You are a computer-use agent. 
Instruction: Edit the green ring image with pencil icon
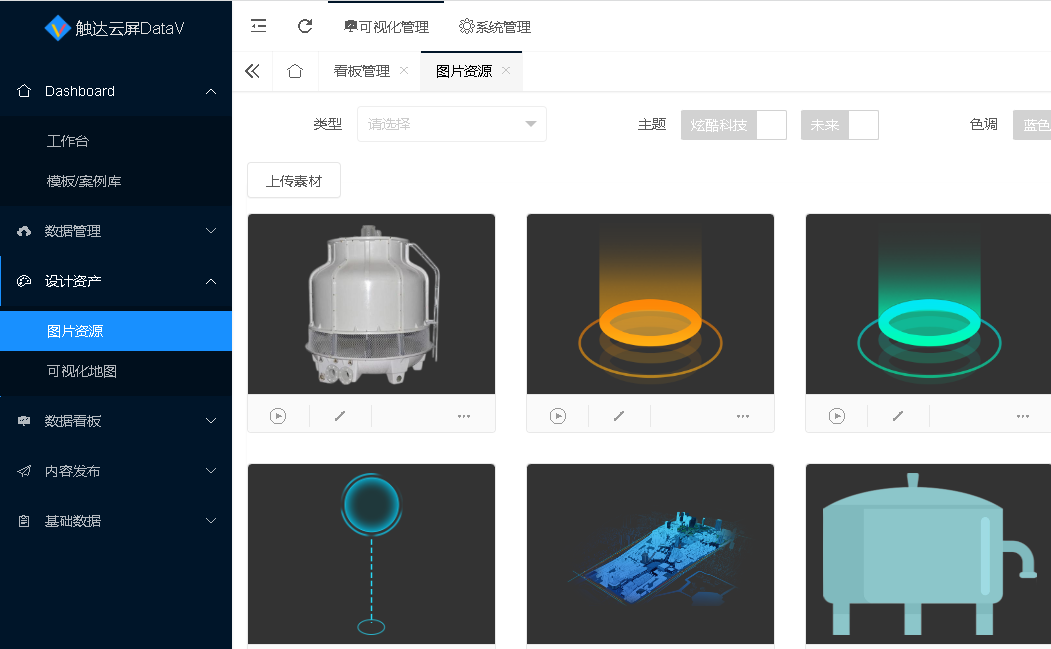click(x=898, y=416)
